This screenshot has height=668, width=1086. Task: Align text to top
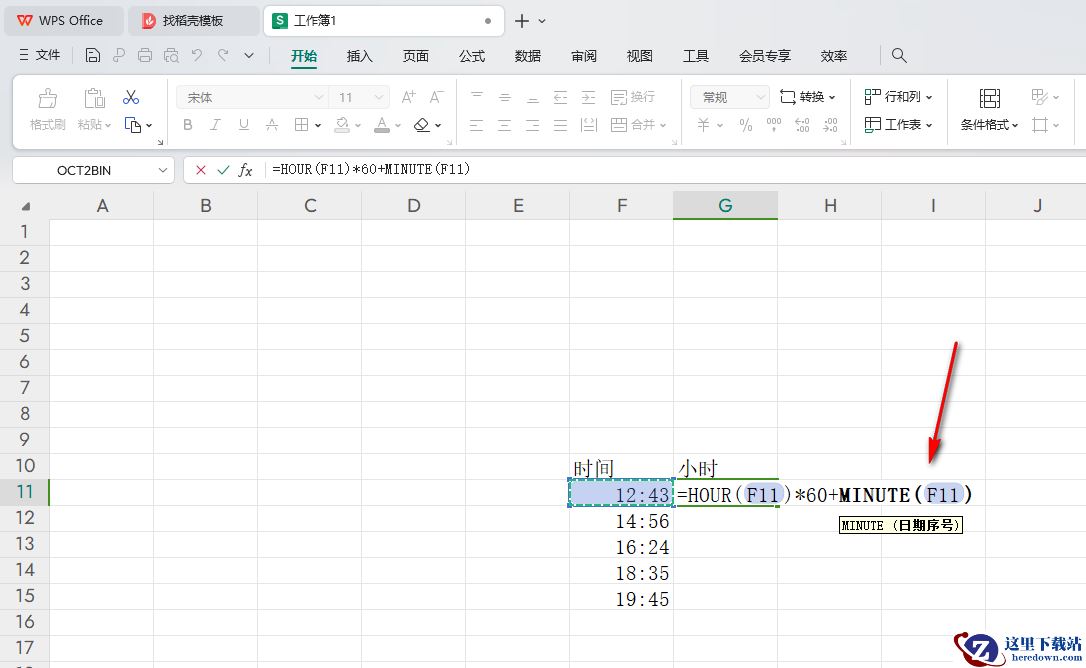coord(477,97)
